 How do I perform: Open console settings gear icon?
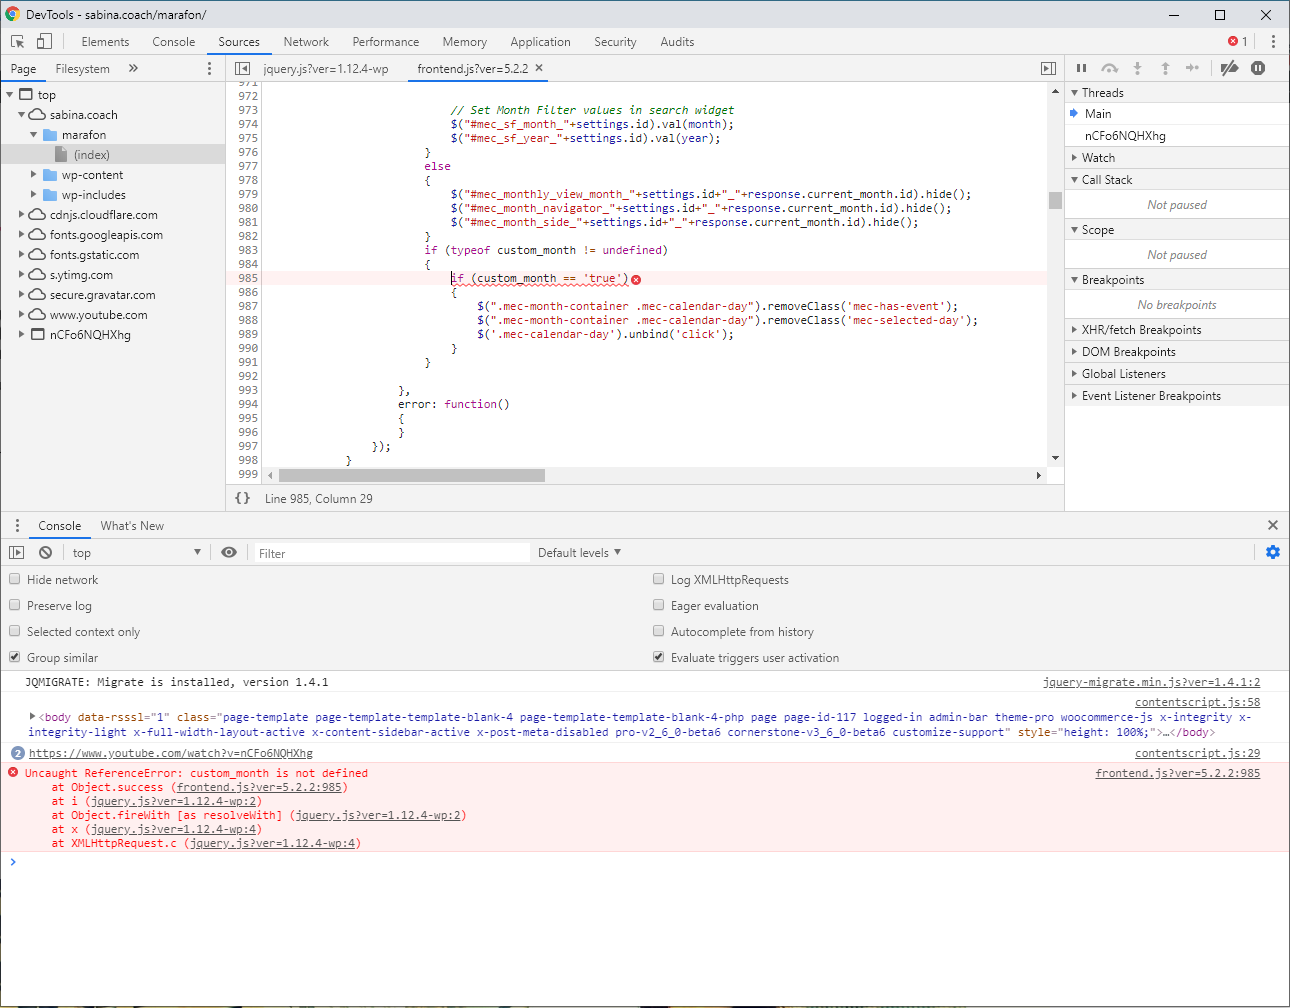click(x=1272, y=552)
